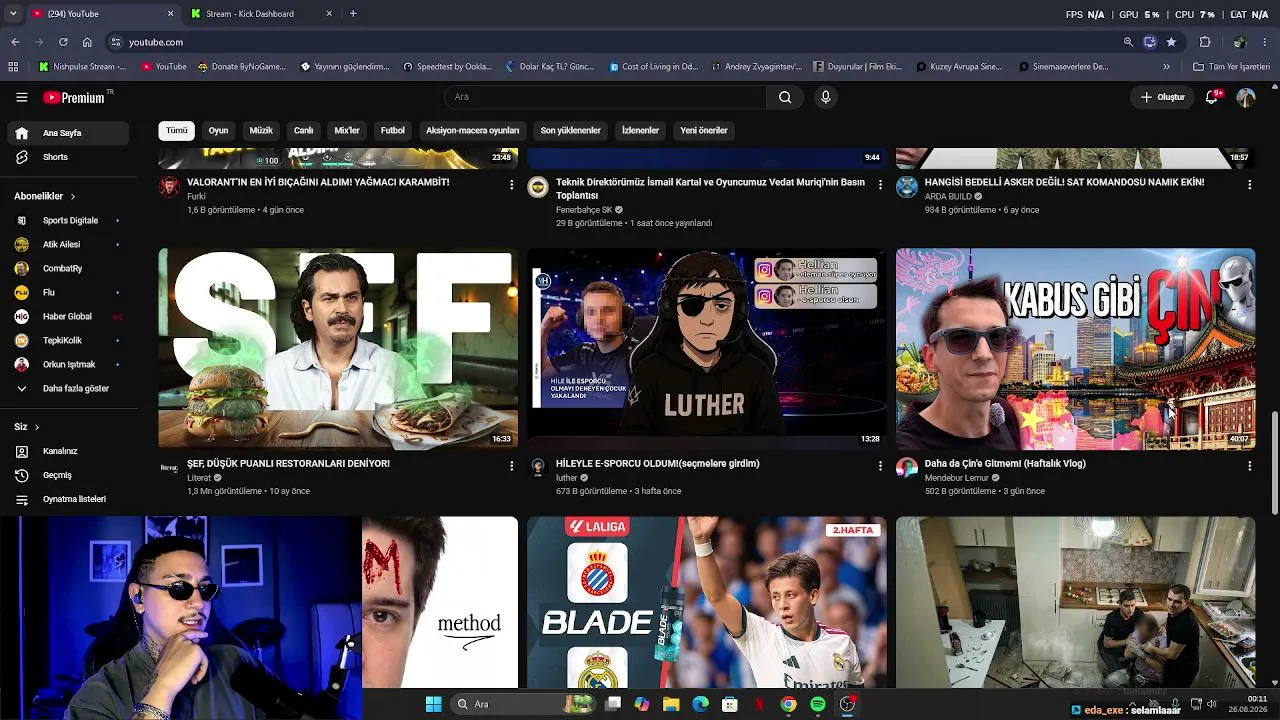Expand the Abonelikler section chevron
The width and height of the screenshot is (1280, 720).
point(73,197)
